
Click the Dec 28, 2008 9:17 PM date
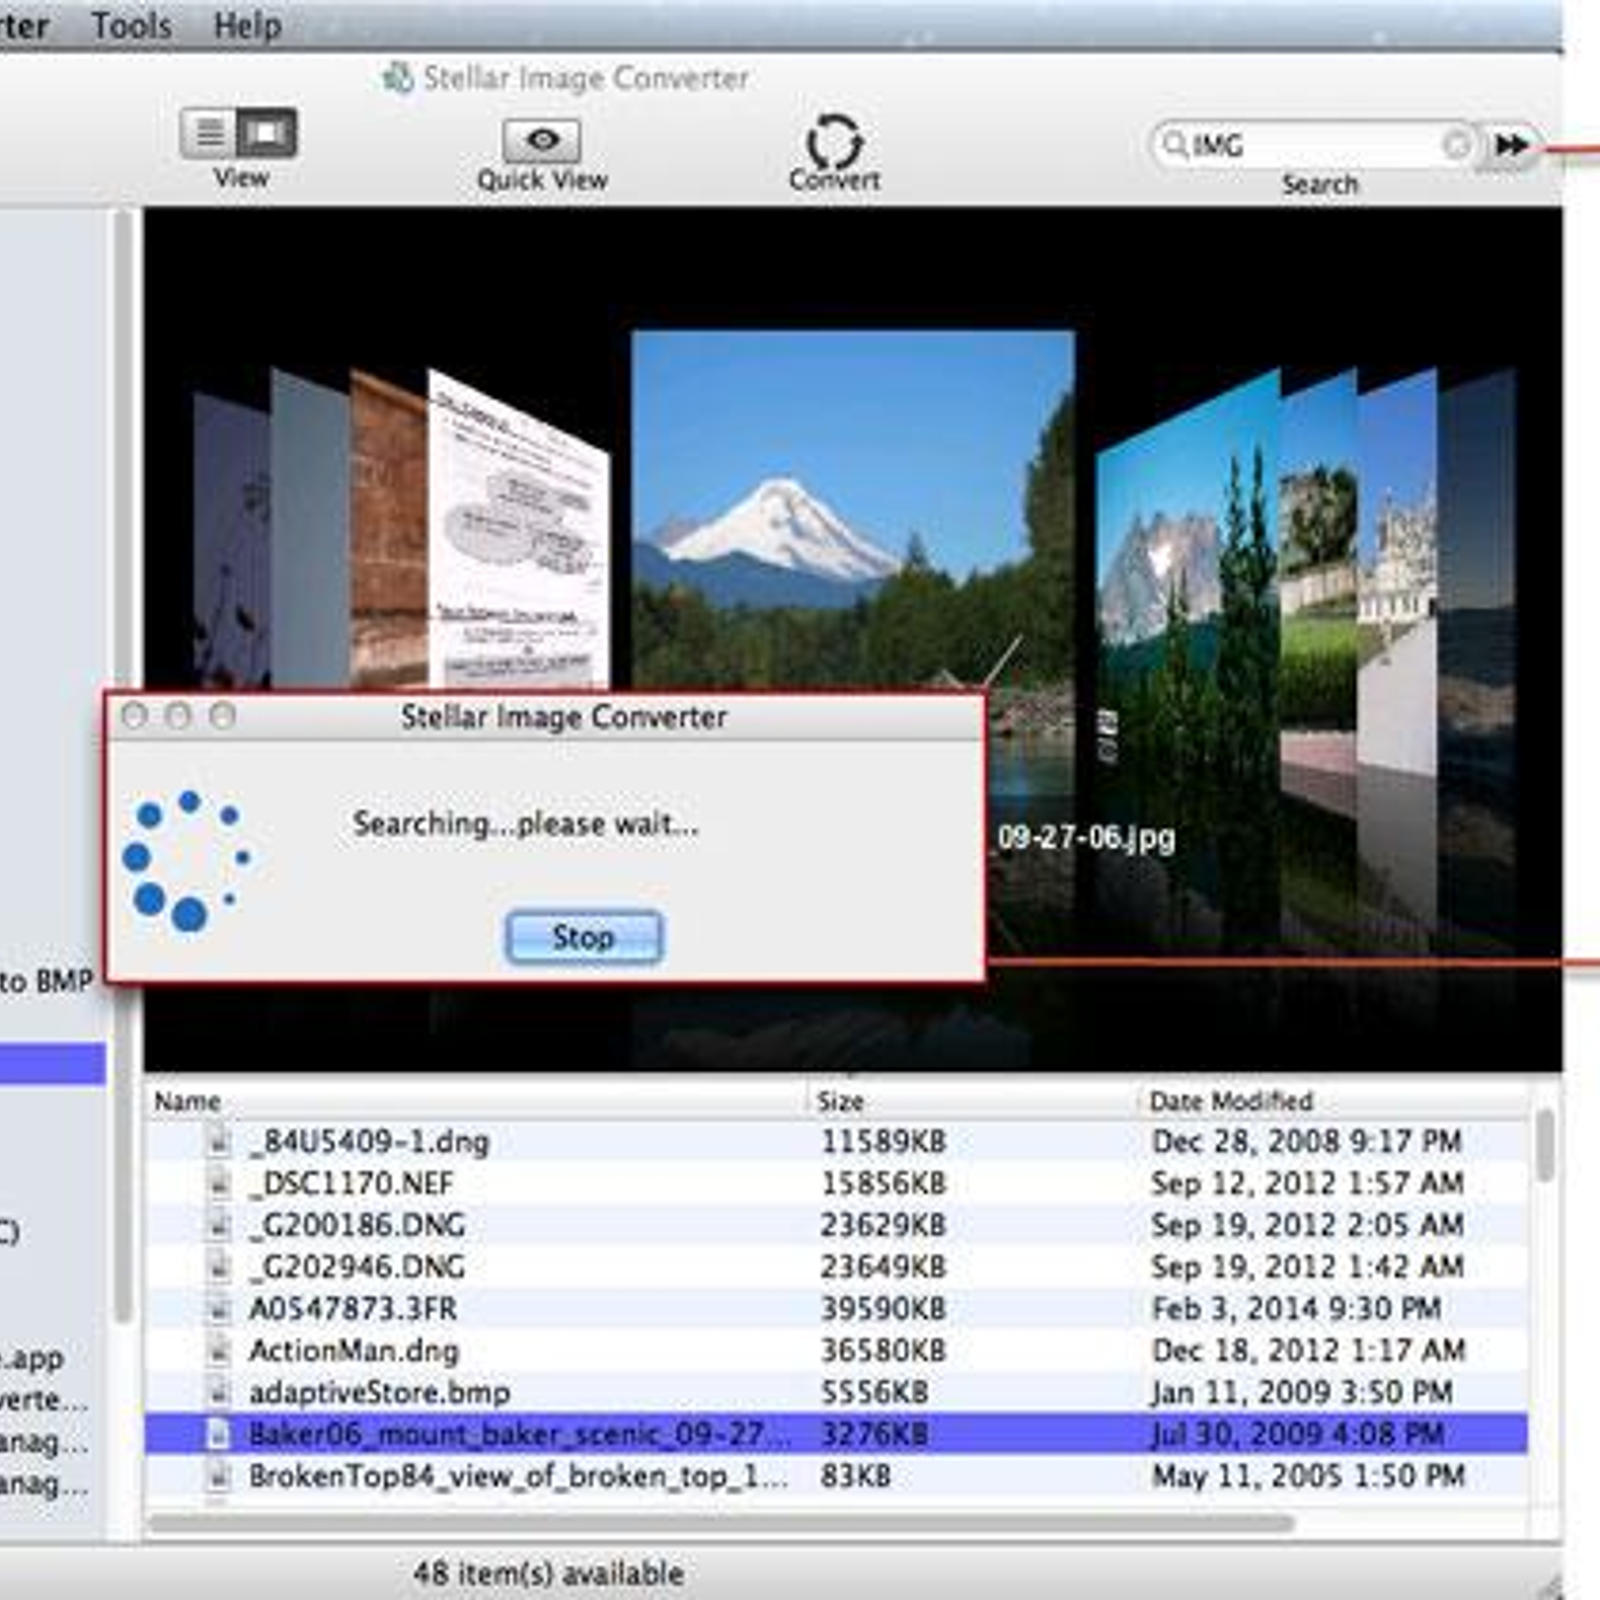[x=1306, y=1141]
